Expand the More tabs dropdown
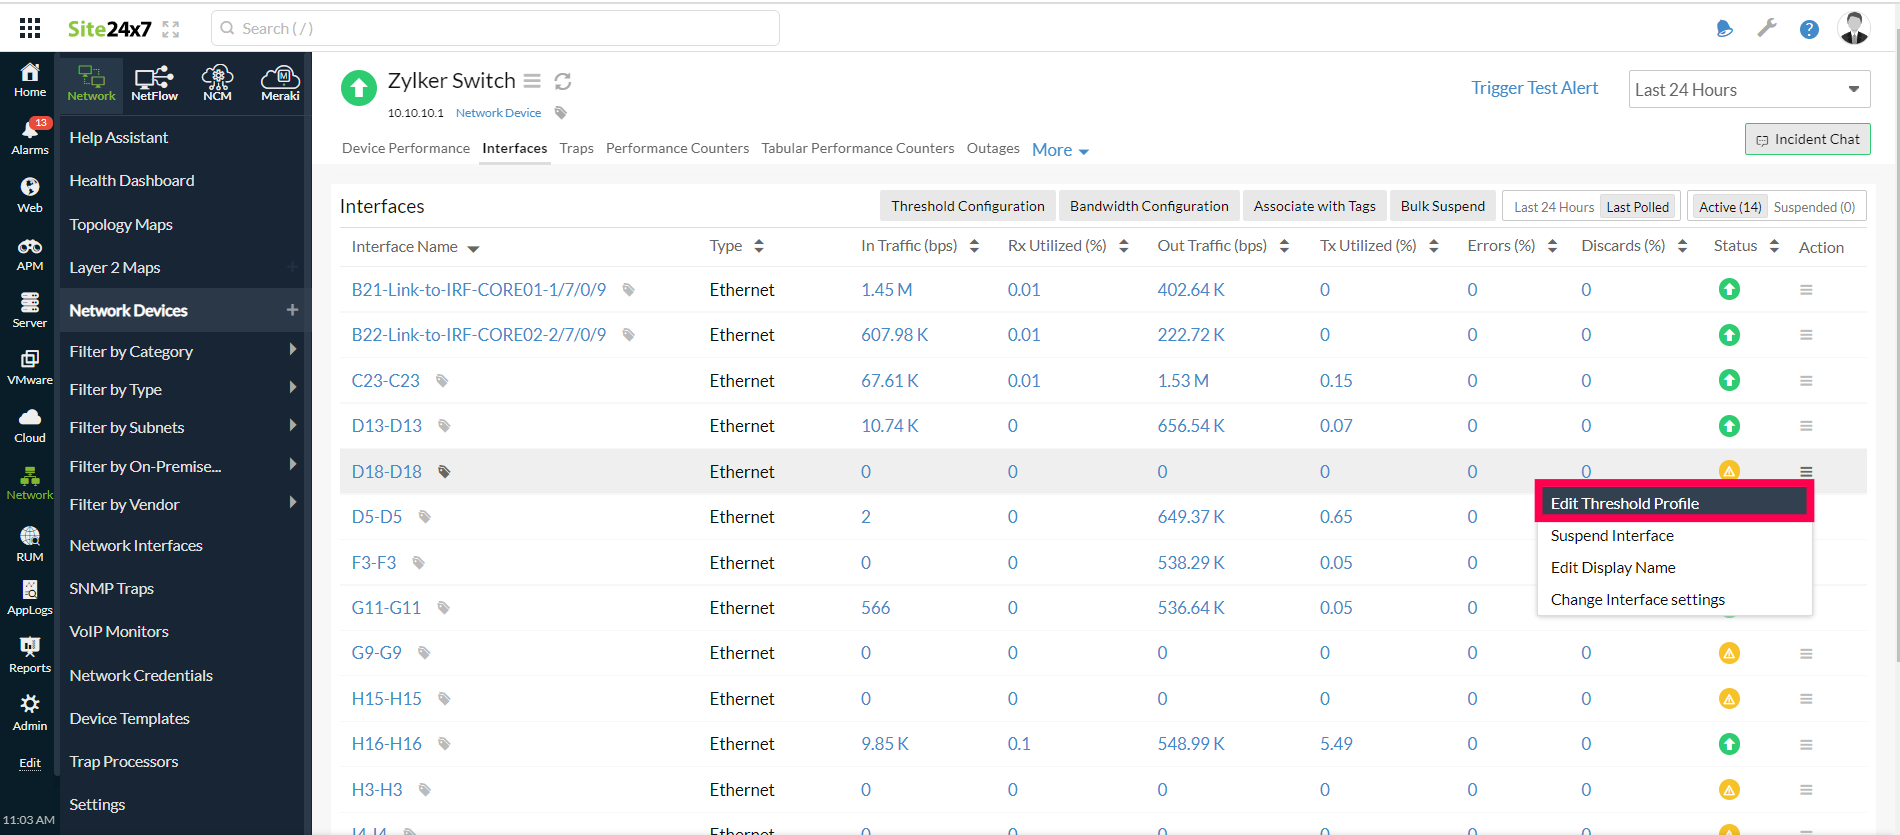The height and width of the screenshot is (835, 1900). tap(1060, 149)
